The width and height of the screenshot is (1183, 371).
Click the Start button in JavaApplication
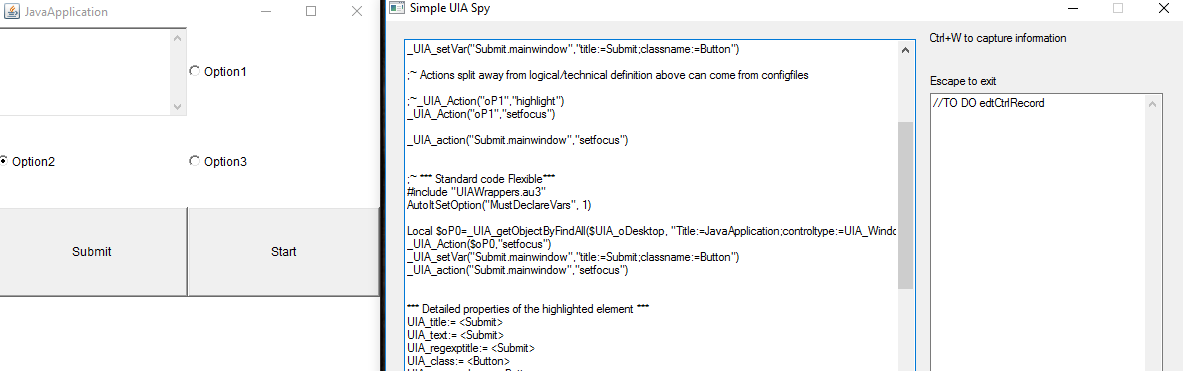point(283,252)
